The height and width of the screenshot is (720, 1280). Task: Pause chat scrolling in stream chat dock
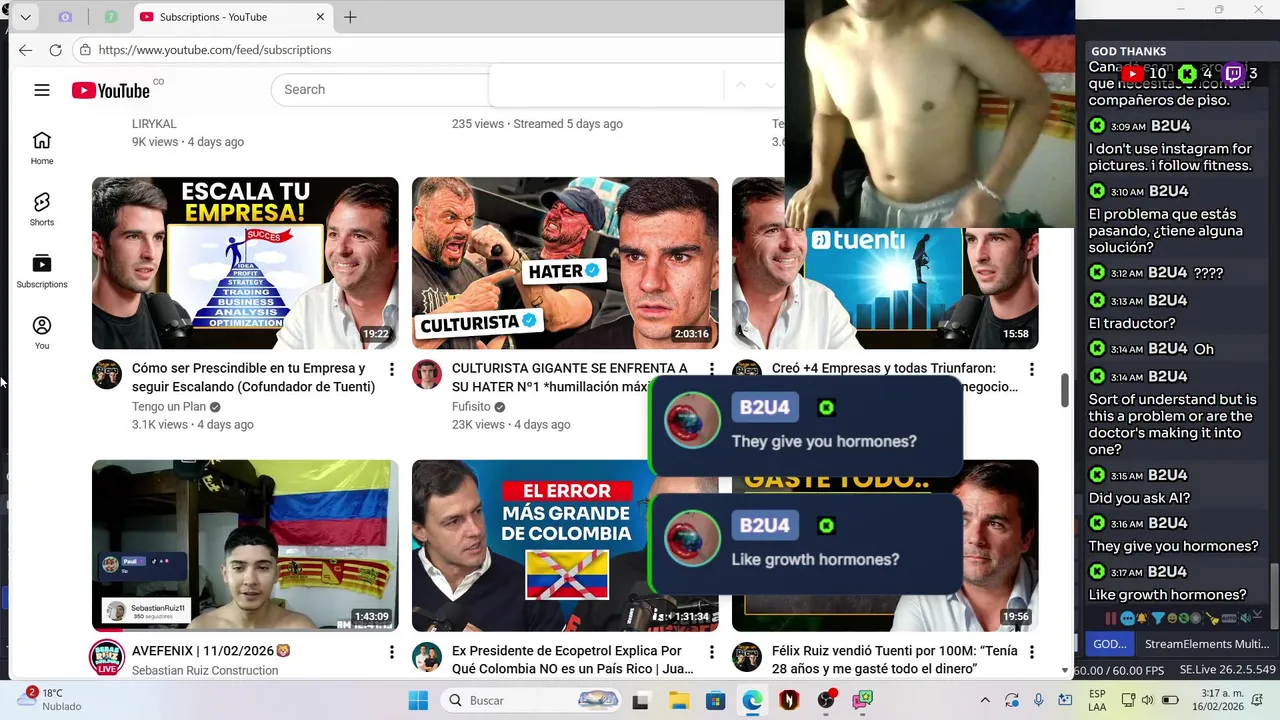point(1111,618)
